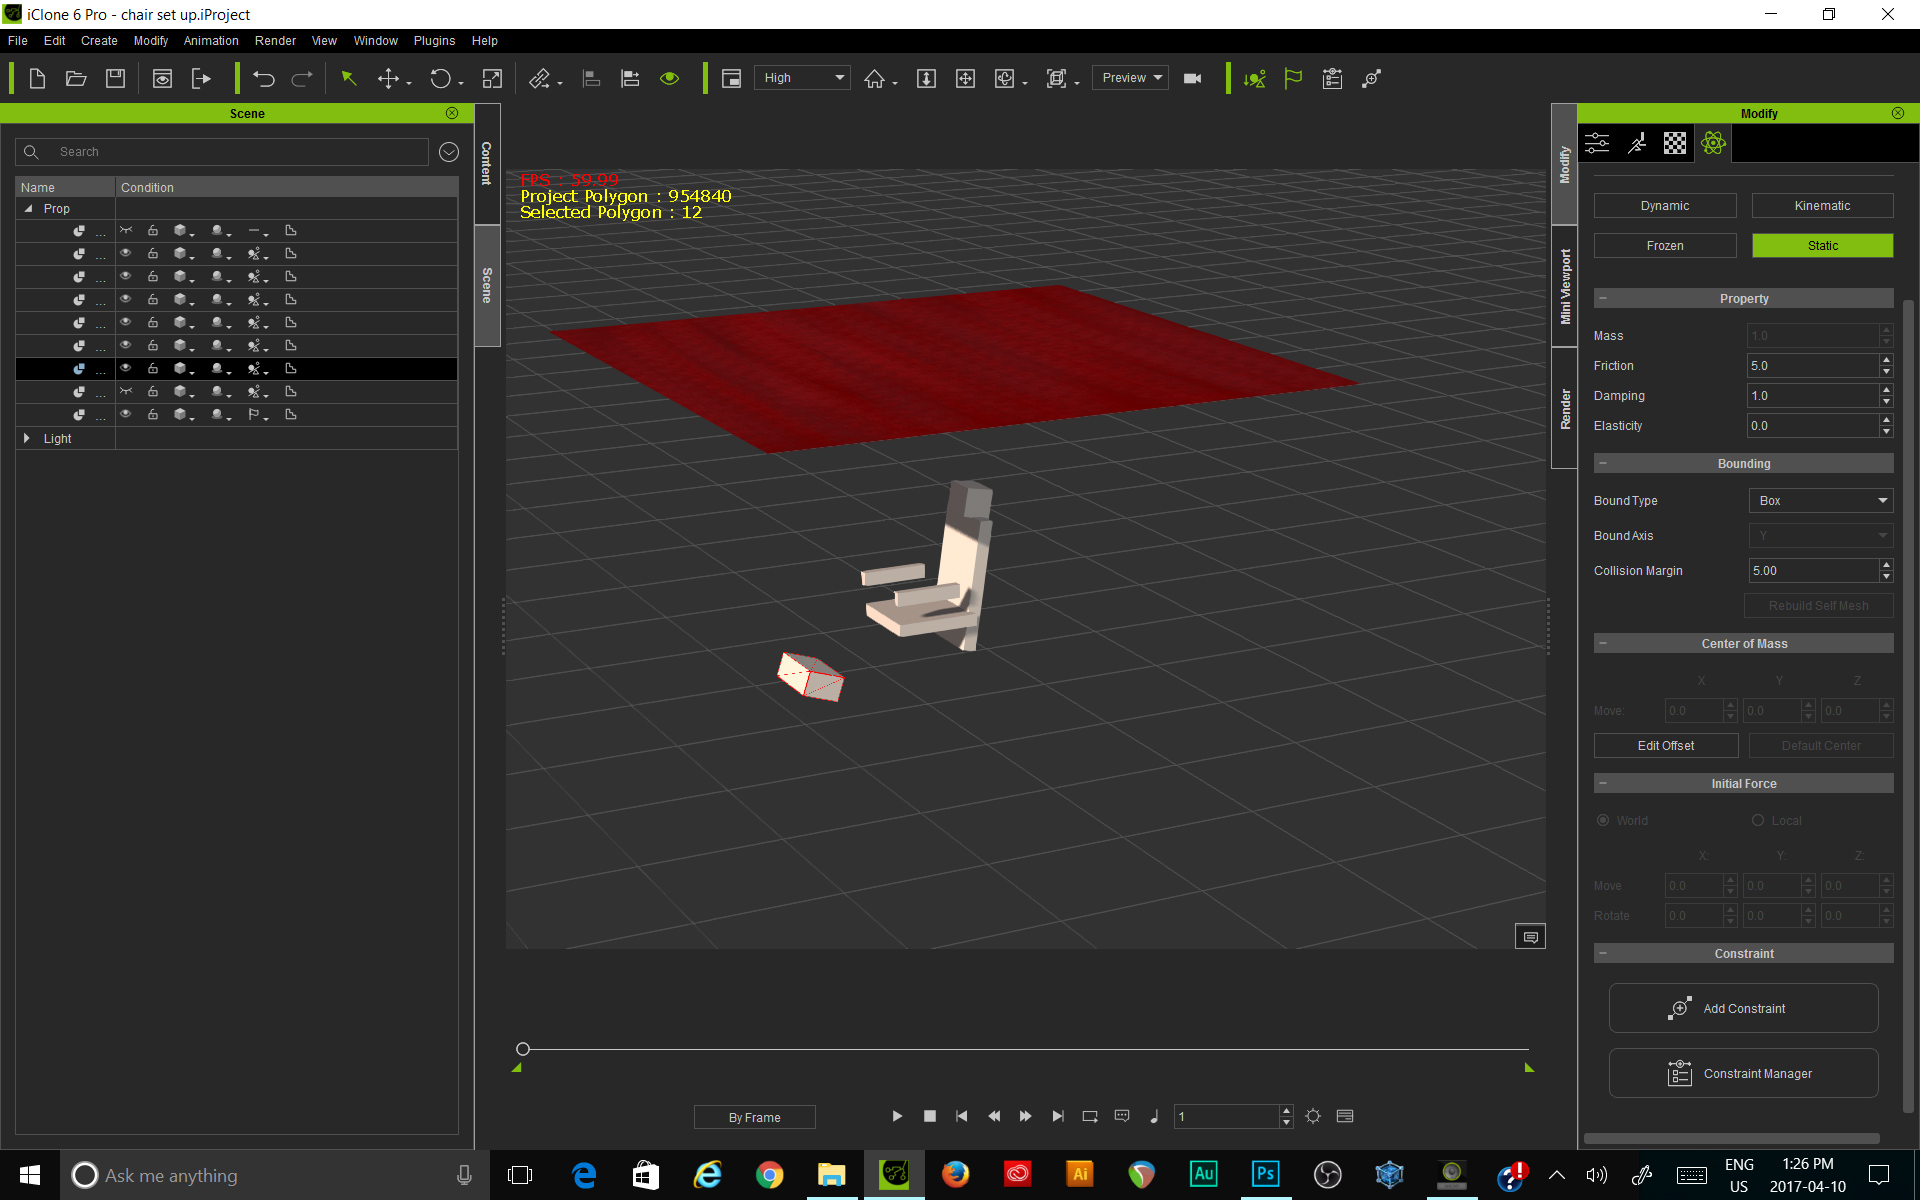Image resolution: width=1920 pixels, height=1200 pixels.
Task: Choose the Scale object tool
Action: [492, 79]
